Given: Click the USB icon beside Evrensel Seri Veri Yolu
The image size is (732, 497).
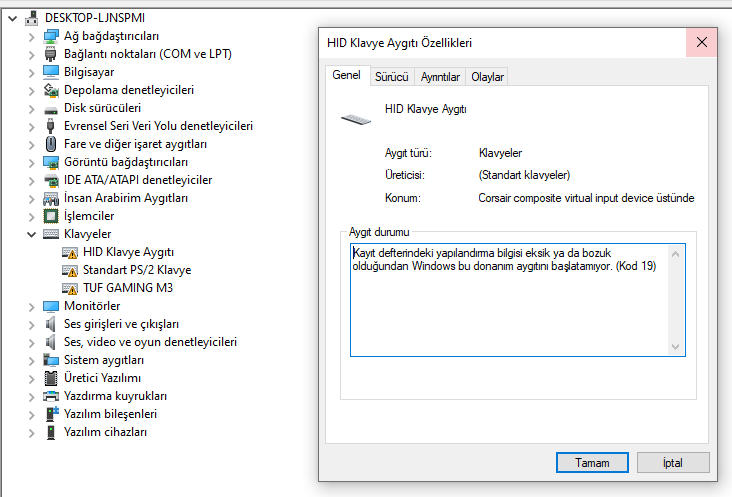Looking at the screenshot, I should pyautogui.click(x=52, y=126).
